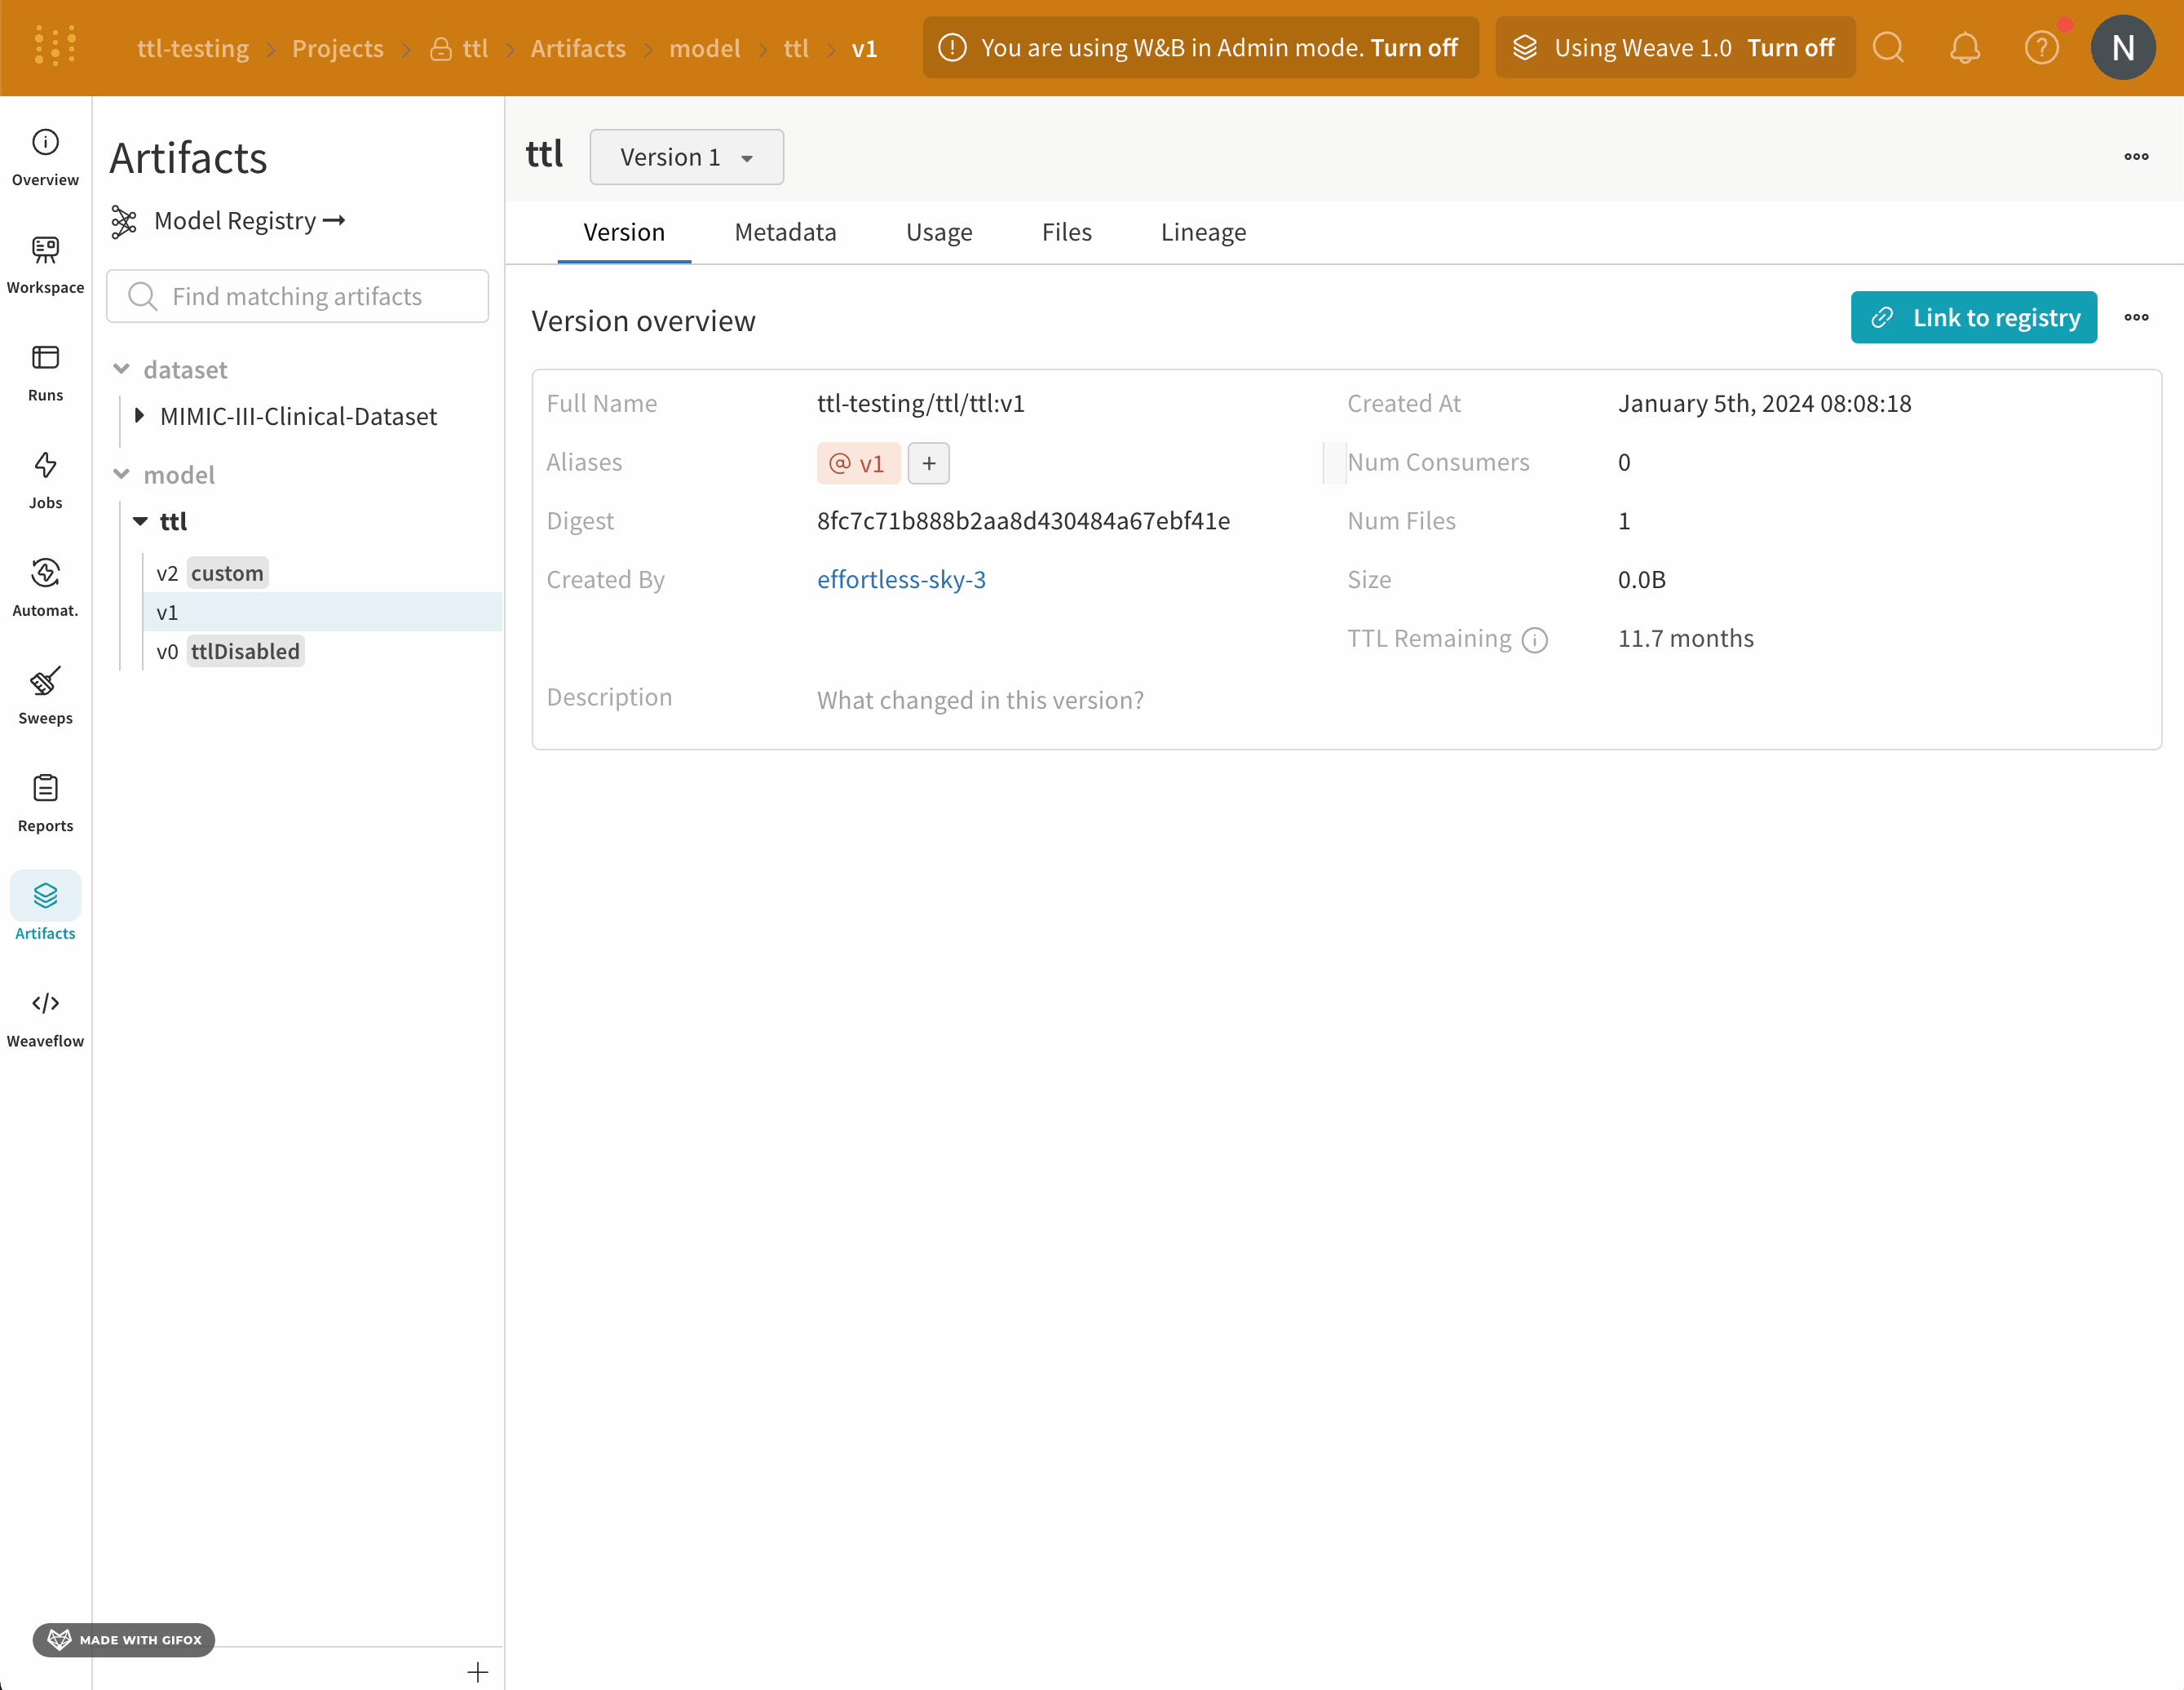Switch to the Metadata tab
Screen dimensions: 2184x1690
click(785, 232)
